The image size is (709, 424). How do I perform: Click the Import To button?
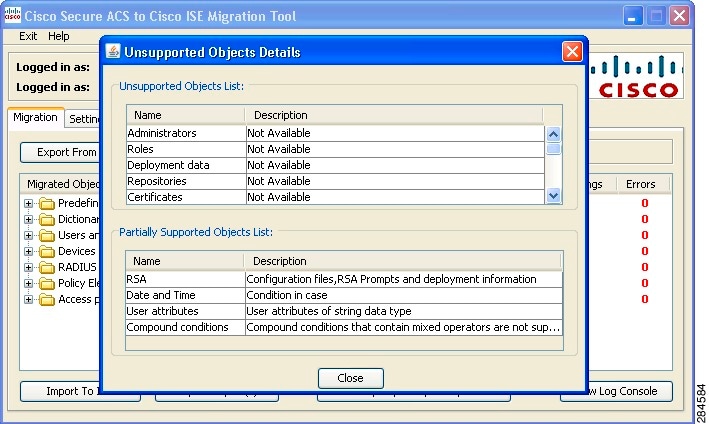[60, 391]
